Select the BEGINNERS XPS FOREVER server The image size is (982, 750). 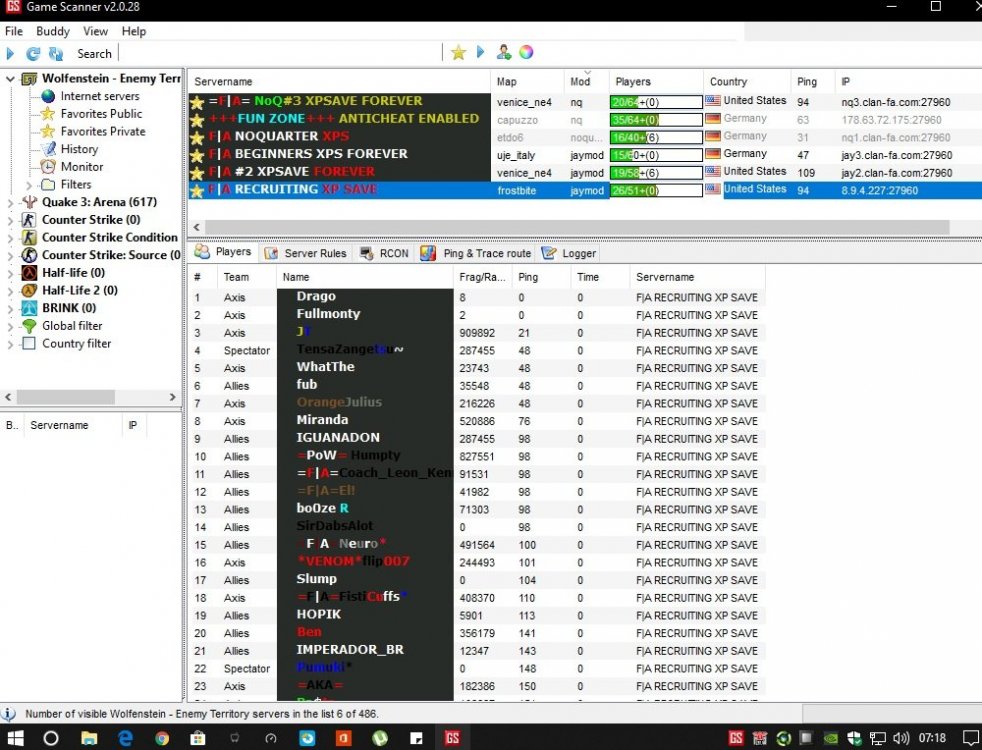point(585,155)
